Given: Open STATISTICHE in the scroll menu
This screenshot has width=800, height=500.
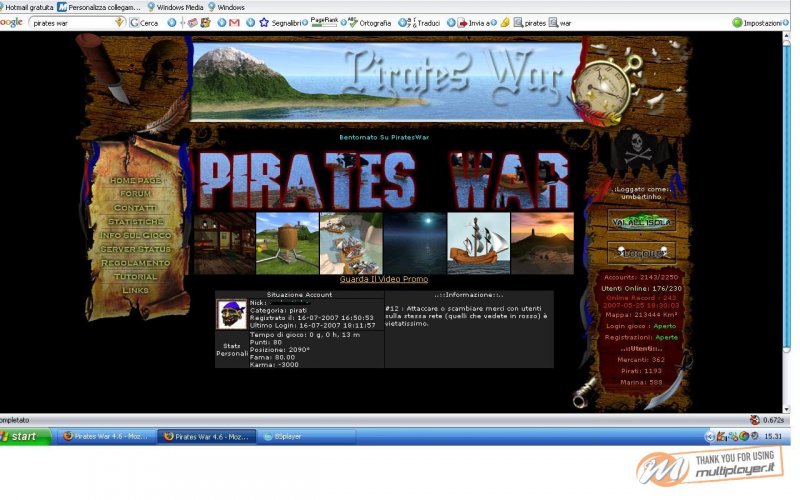Looking at the screenshot, I should tap(135, 221).
